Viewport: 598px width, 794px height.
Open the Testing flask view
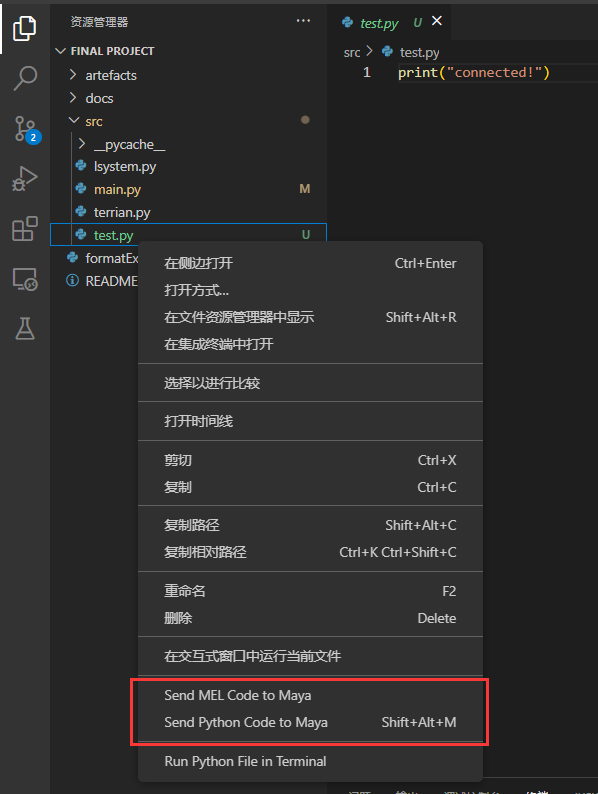coord(24,329)
